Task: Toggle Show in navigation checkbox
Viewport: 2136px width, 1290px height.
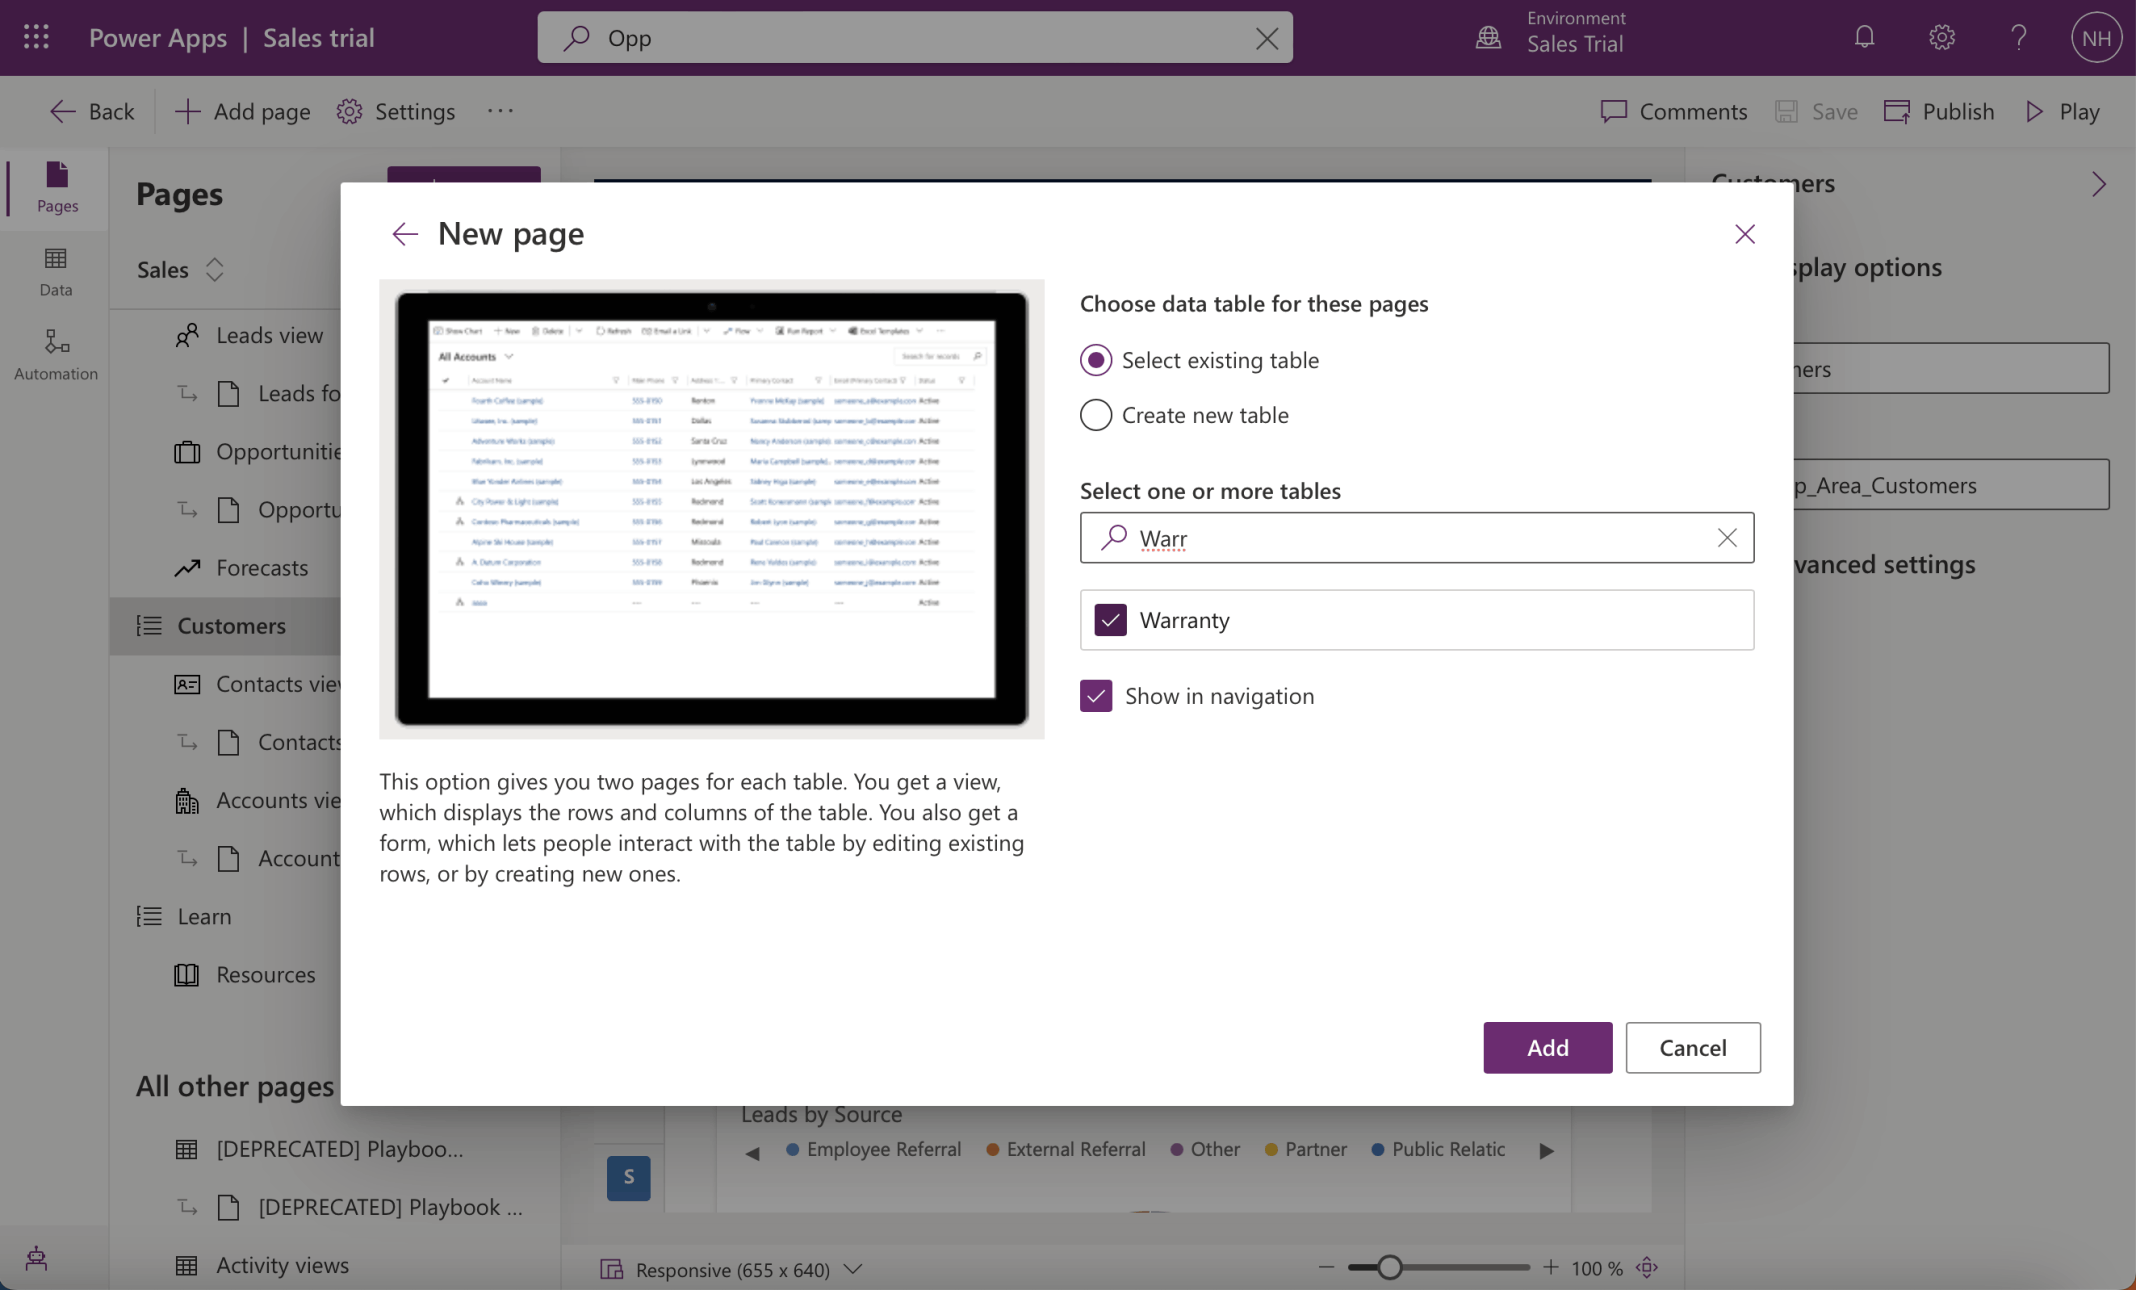Action: [1096, 696]
